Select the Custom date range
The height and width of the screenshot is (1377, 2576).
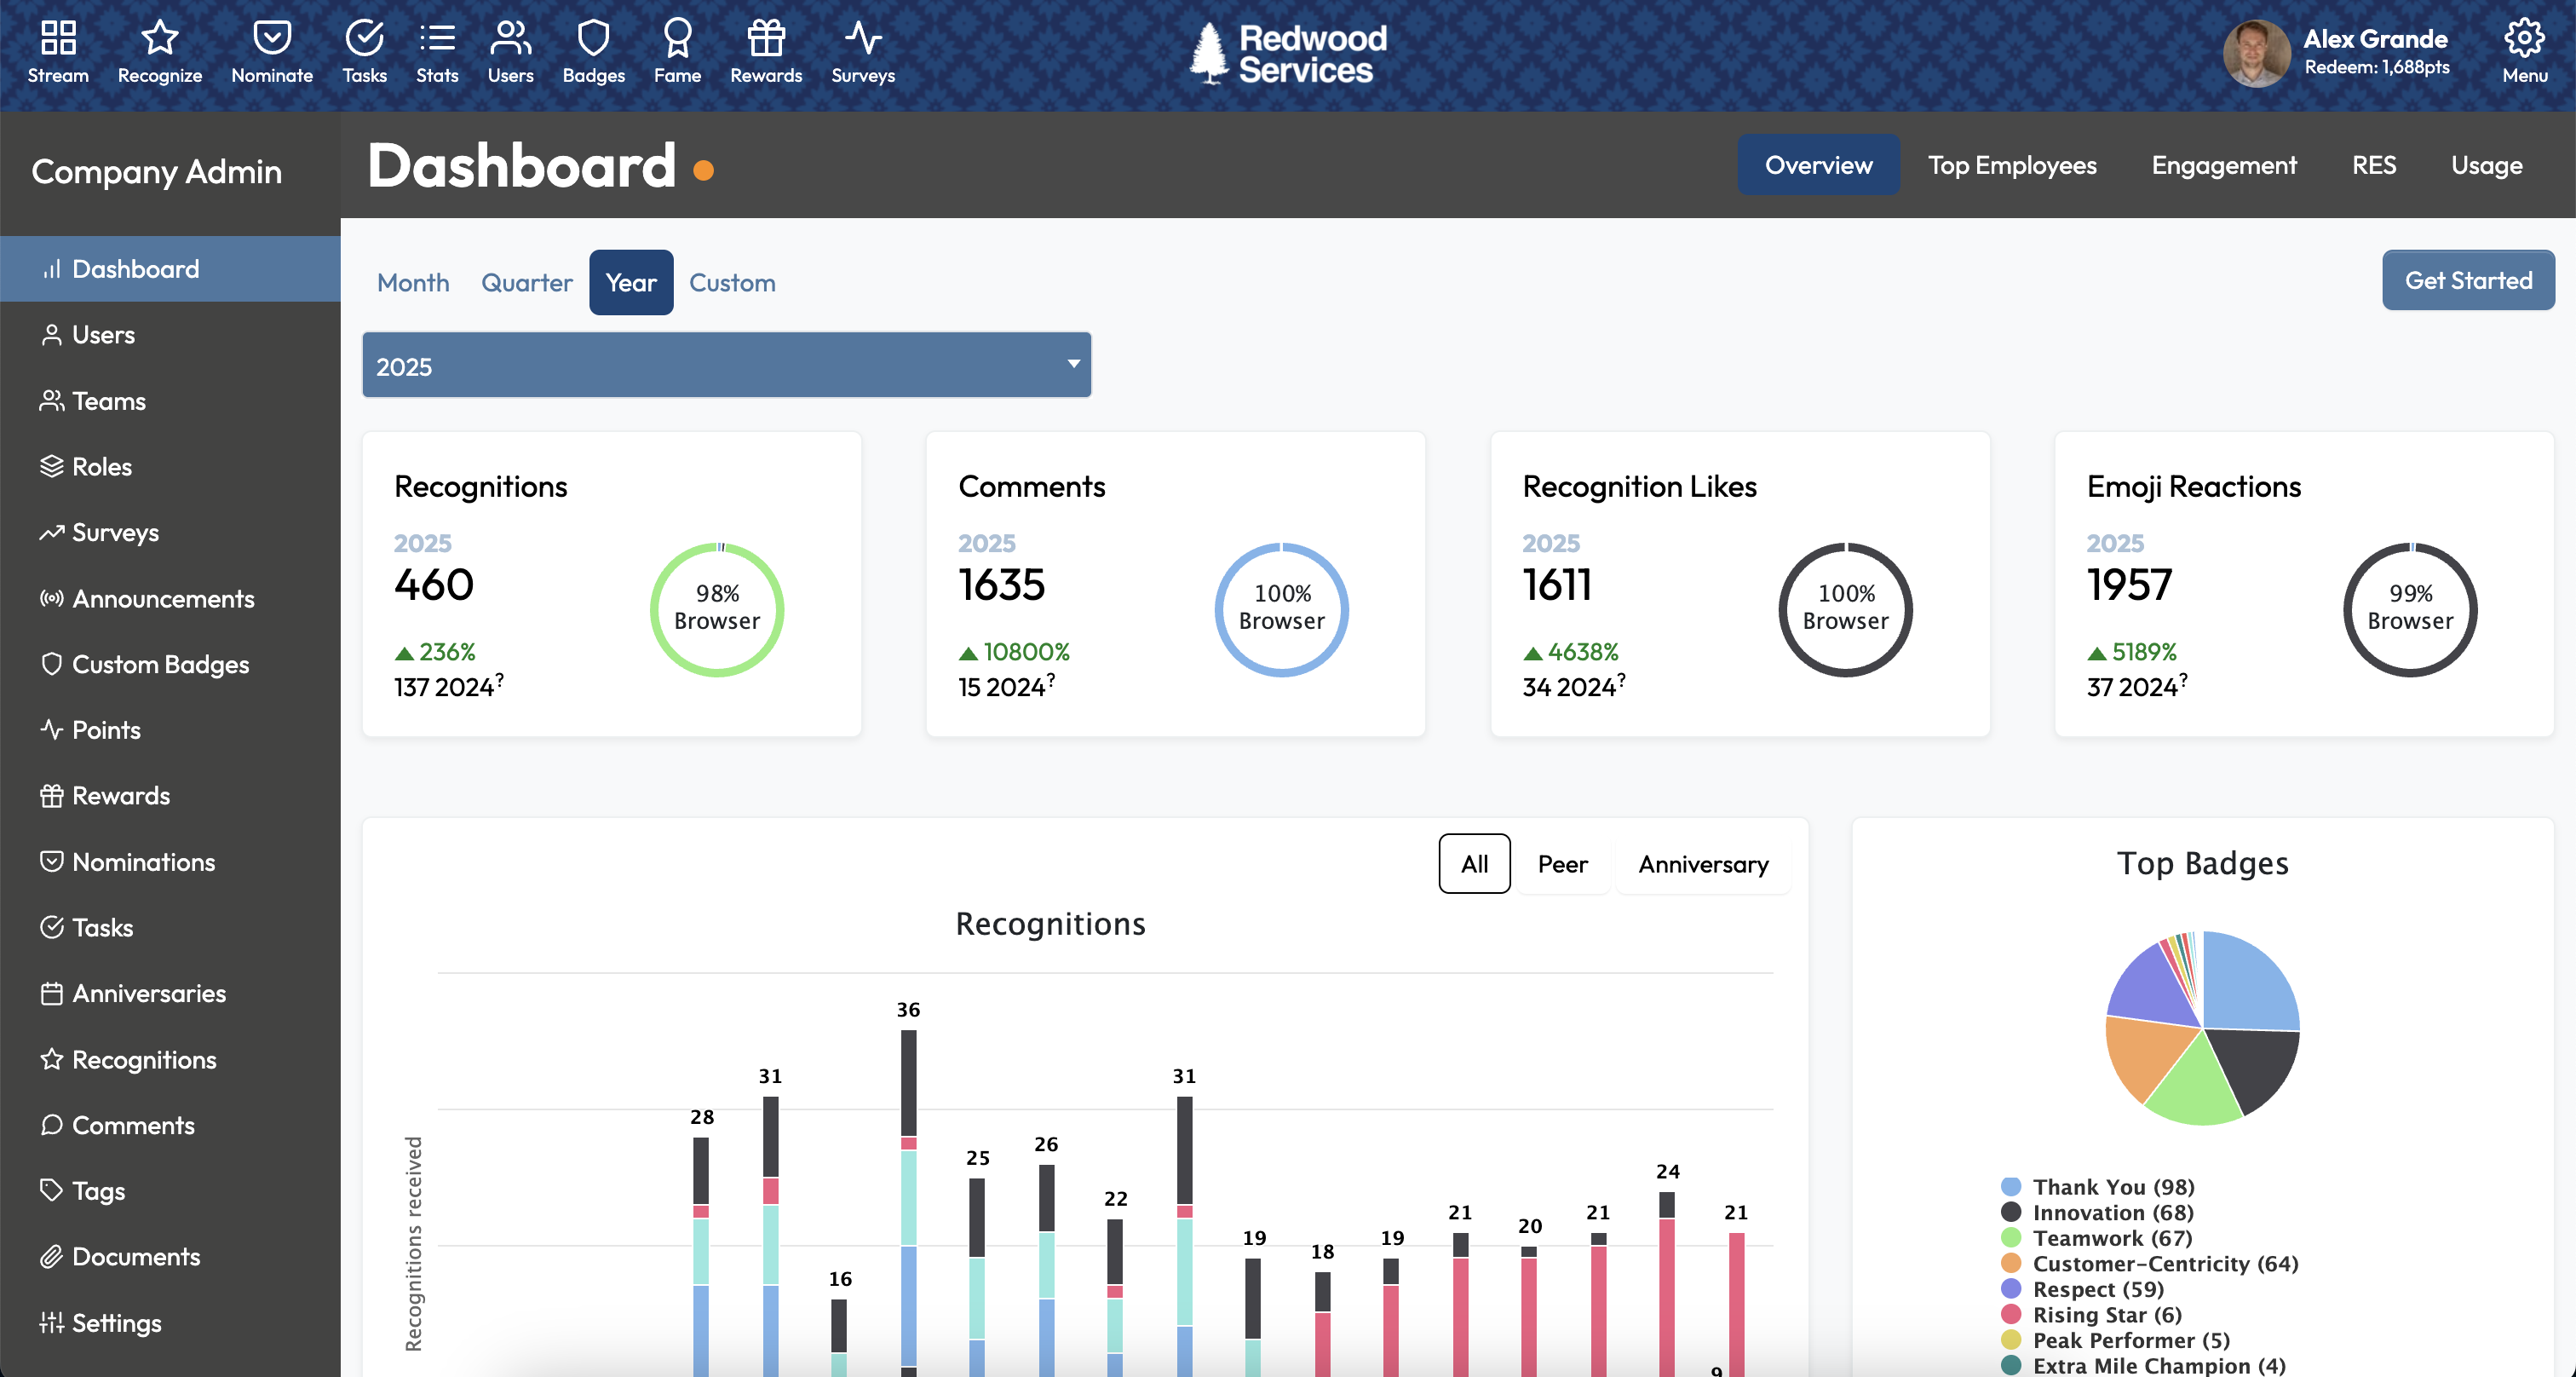click(x=732, y=282)
